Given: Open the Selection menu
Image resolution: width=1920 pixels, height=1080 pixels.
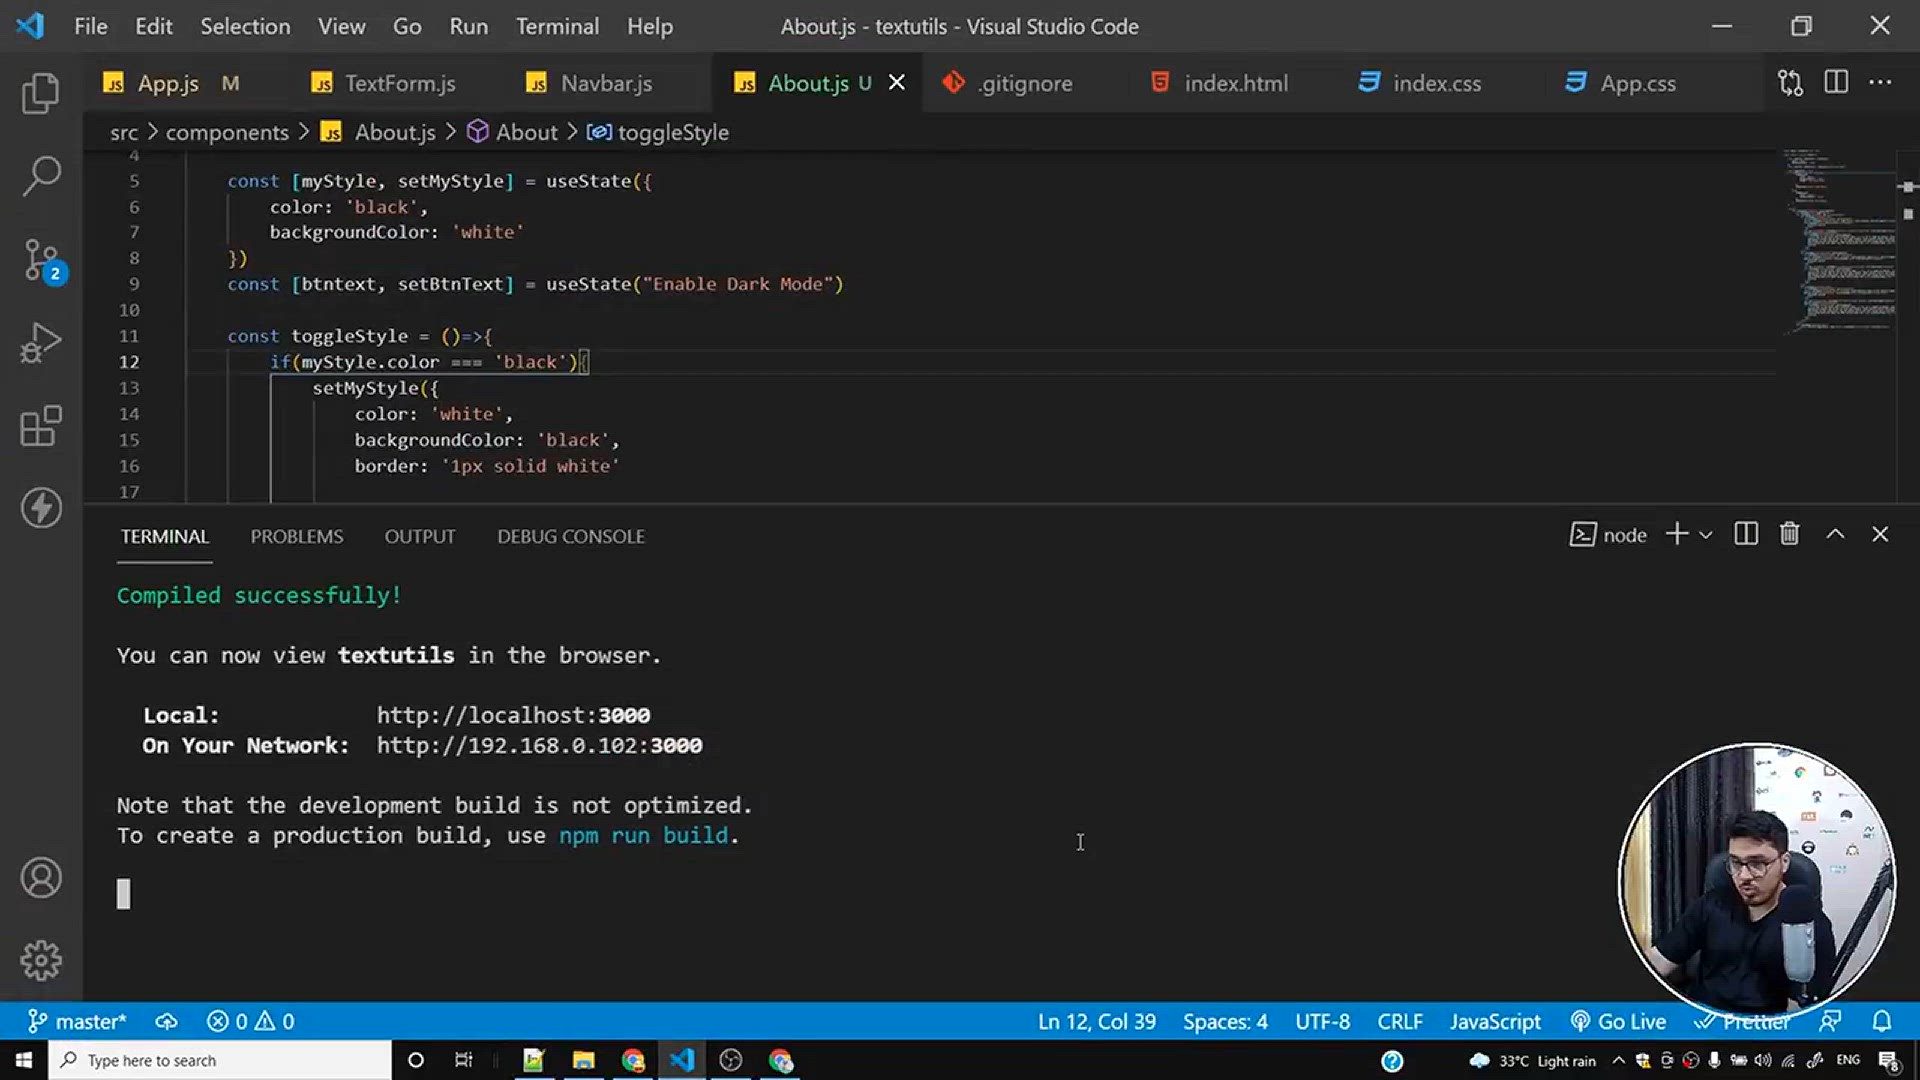Looking at the screenshot, I should [245, 27].
